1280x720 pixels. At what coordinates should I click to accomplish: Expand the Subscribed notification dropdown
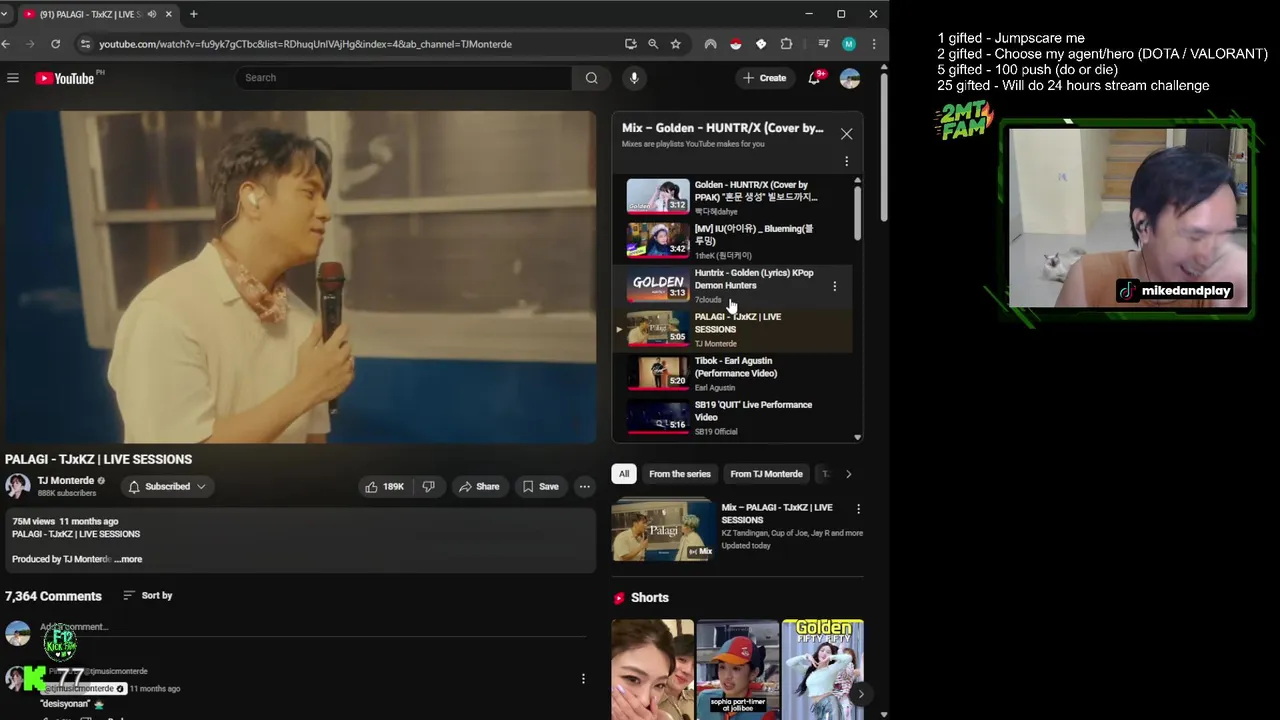click(x=167, y=487)
